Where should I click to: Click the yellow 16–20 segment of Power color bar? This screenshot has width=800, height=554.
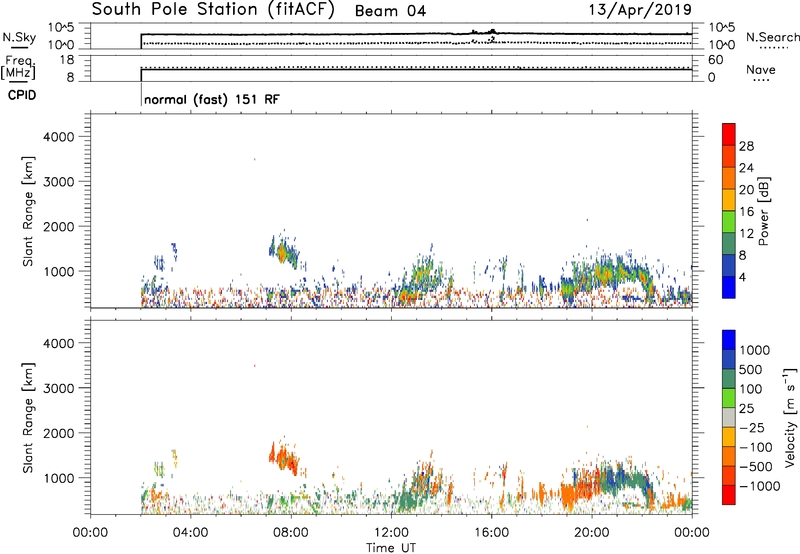[x=729, y=200]
